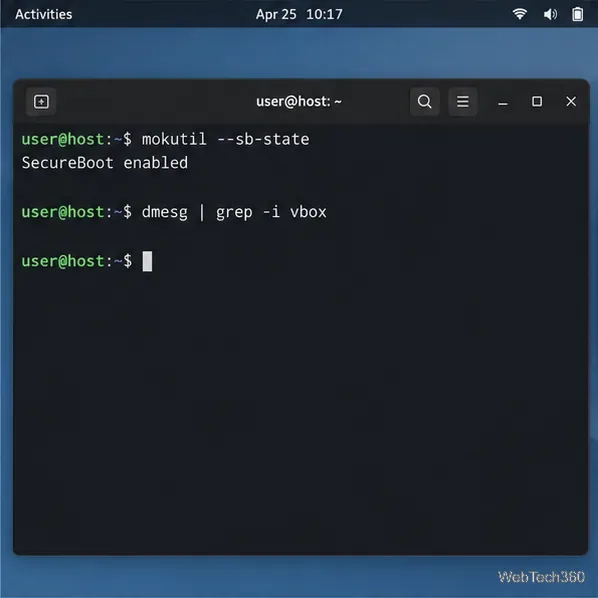
Task: Click the terminal cursor block at the prompt
Action: pos(147,261)
